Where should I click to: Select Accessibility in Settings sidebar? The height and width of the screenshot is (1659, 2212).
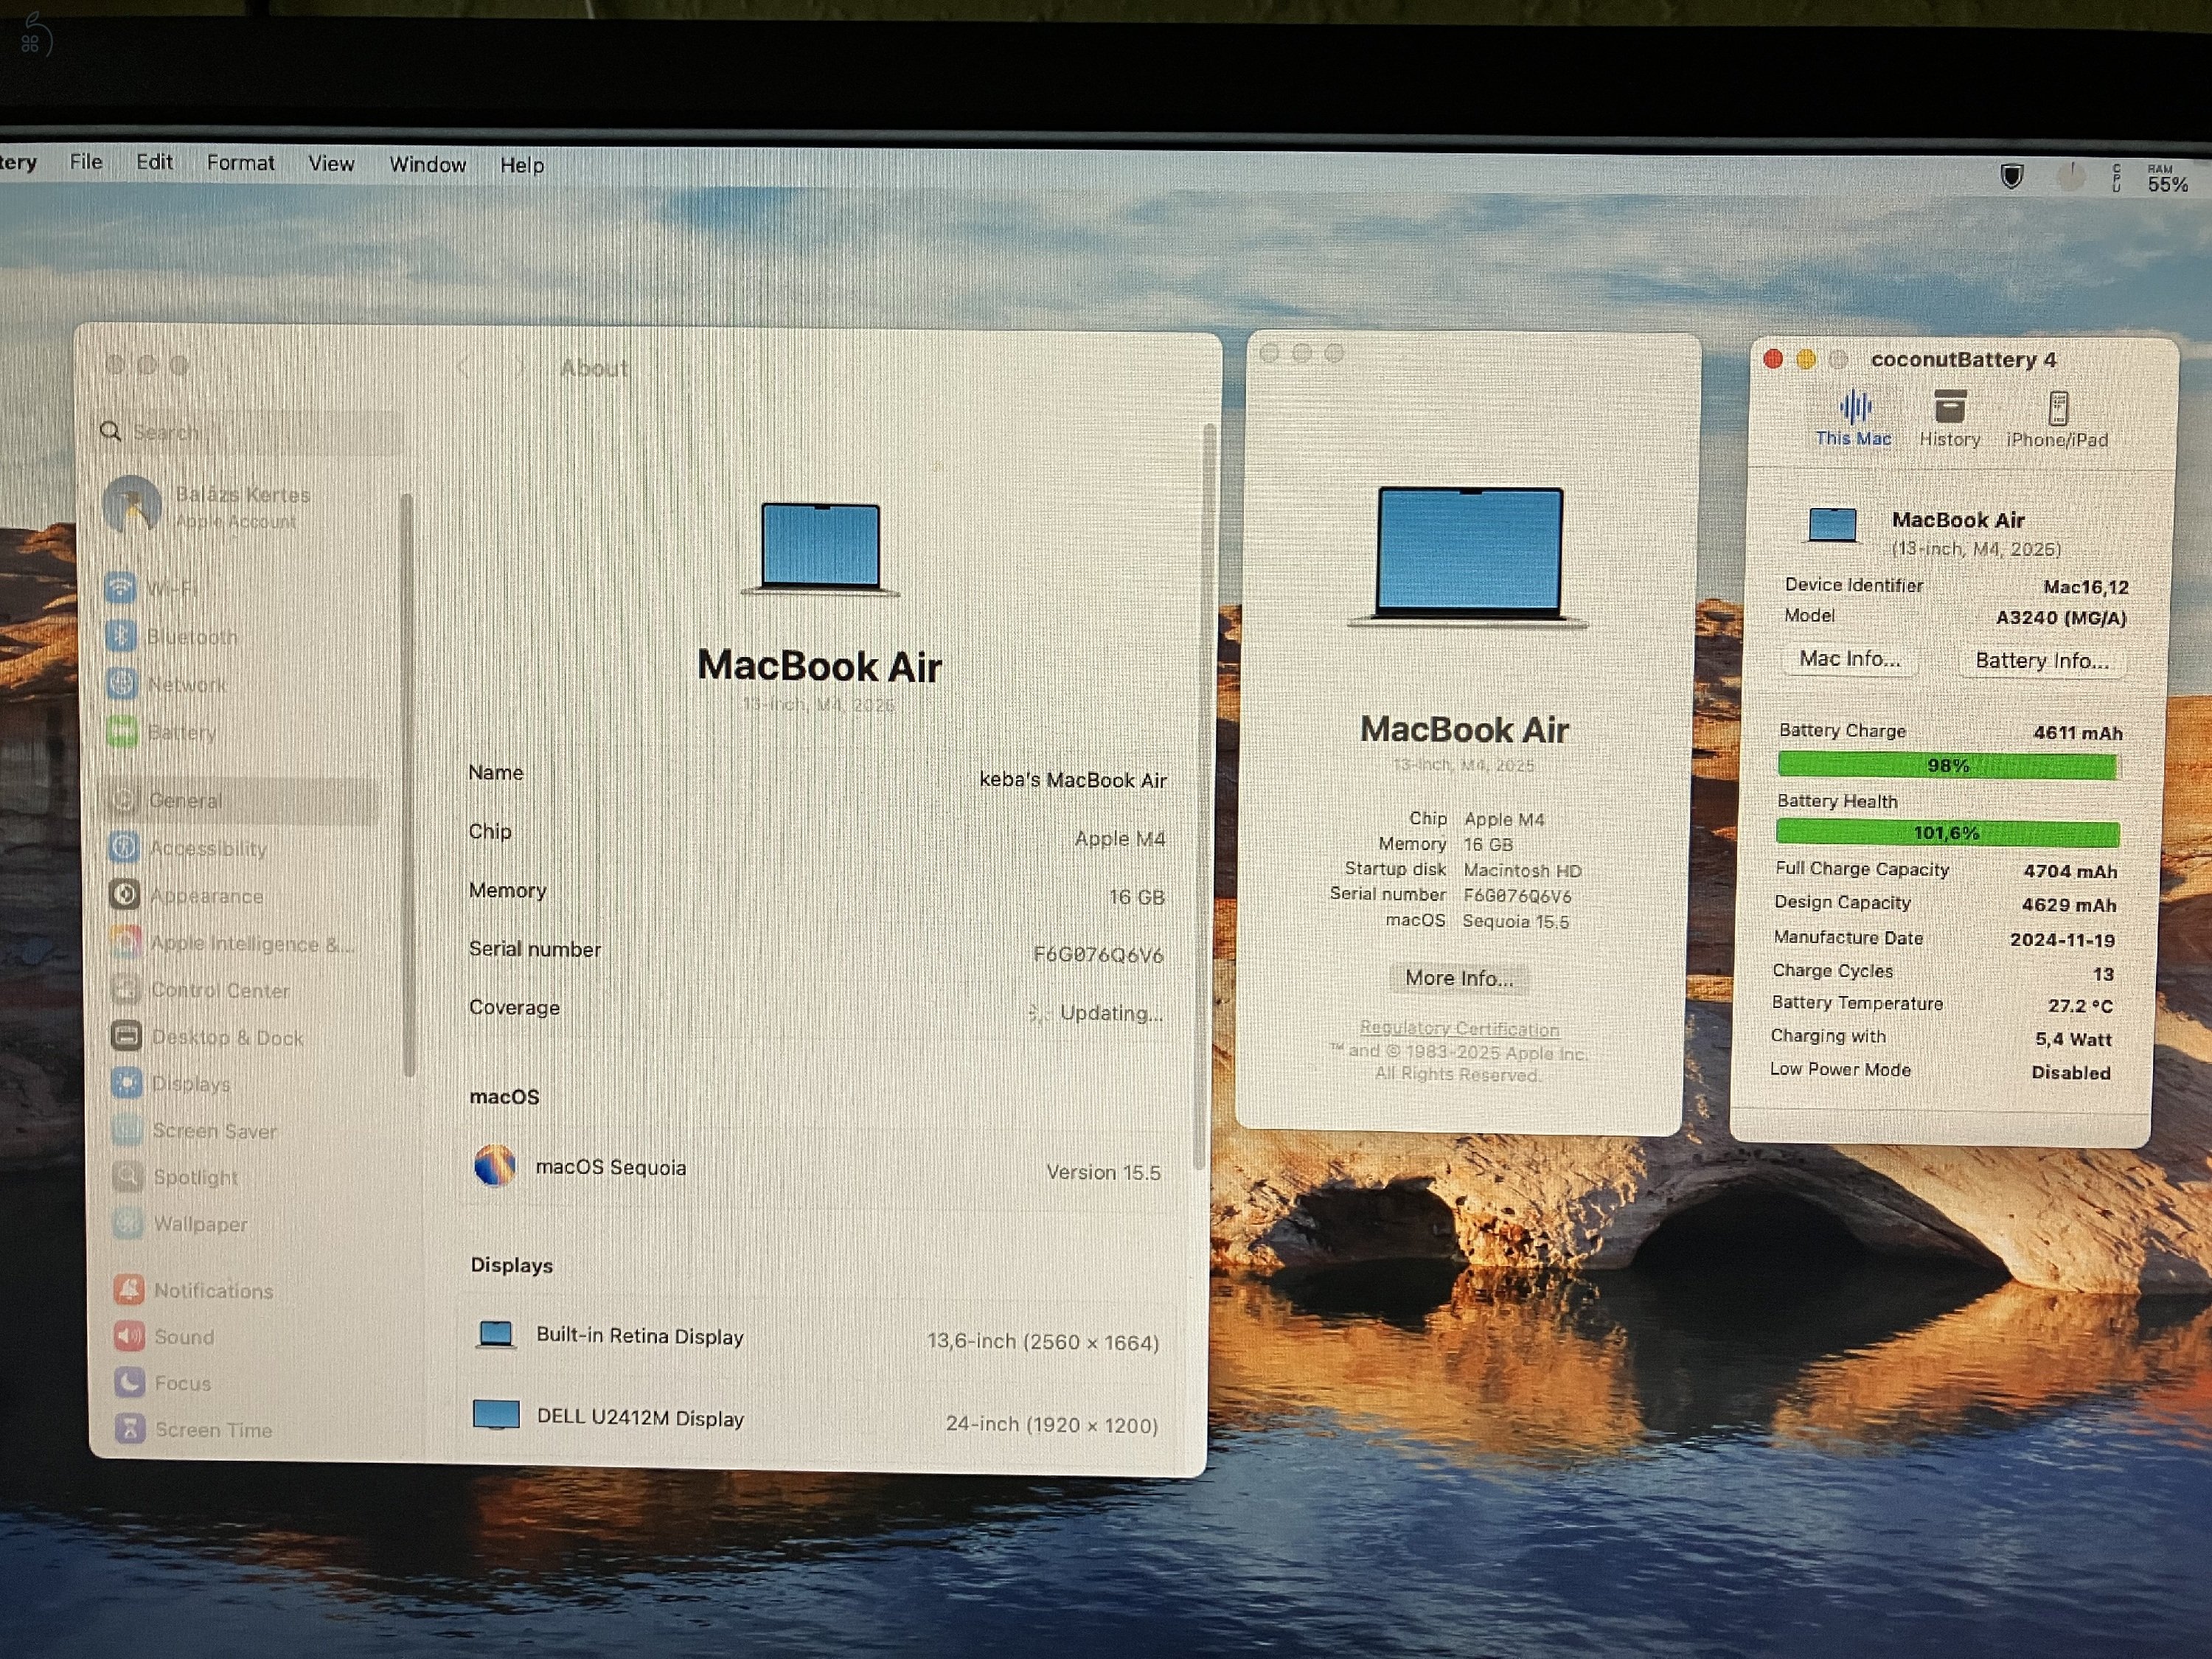240,848
